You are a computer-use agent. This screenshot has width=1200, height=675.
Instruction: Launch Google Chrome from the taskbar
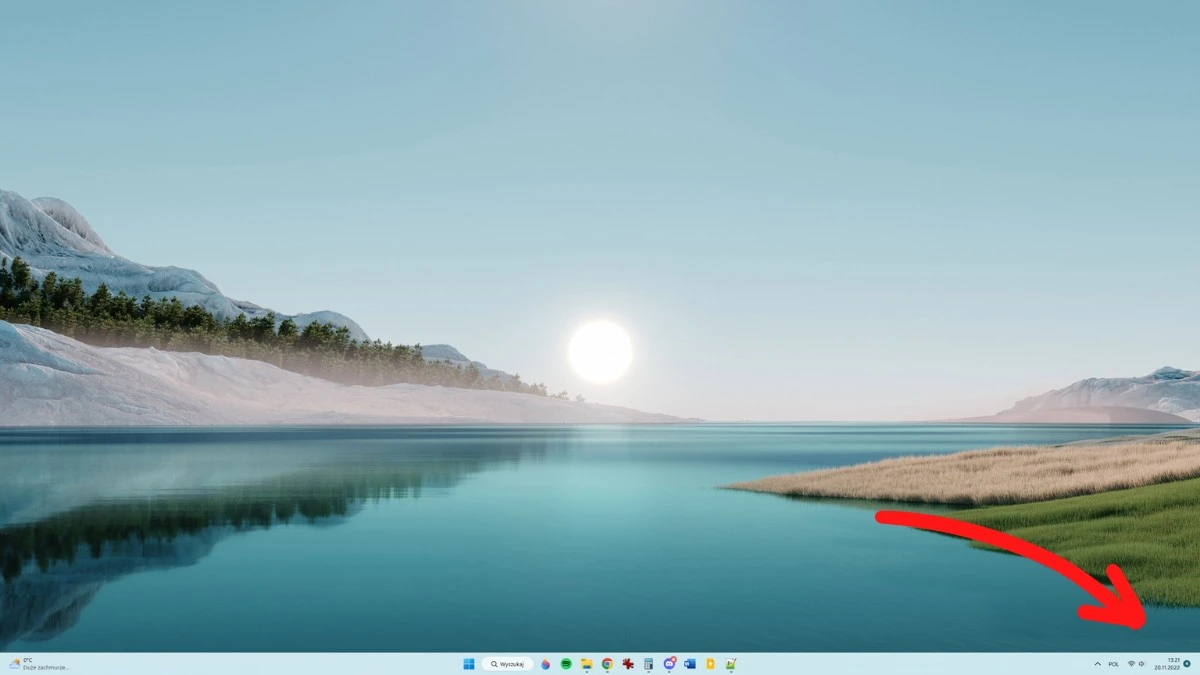click(x=606, y=664)
